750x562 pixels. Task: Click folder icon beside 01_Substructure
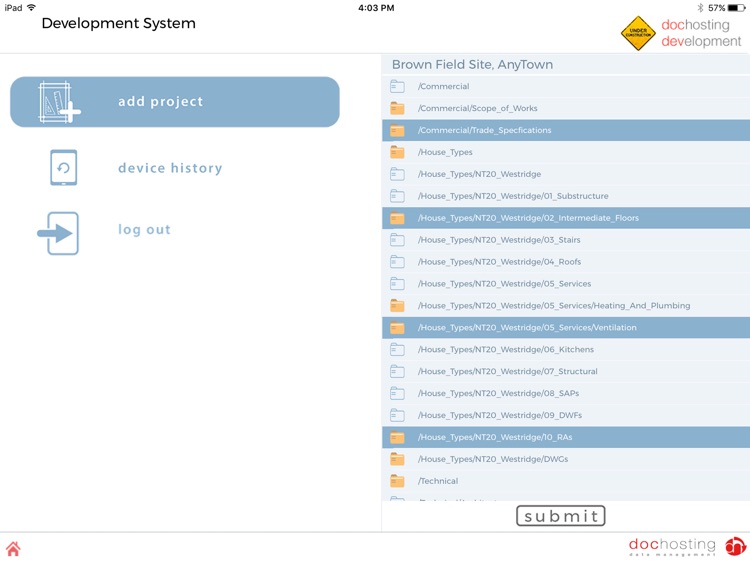pyautogui.click(x=397, y=196)
